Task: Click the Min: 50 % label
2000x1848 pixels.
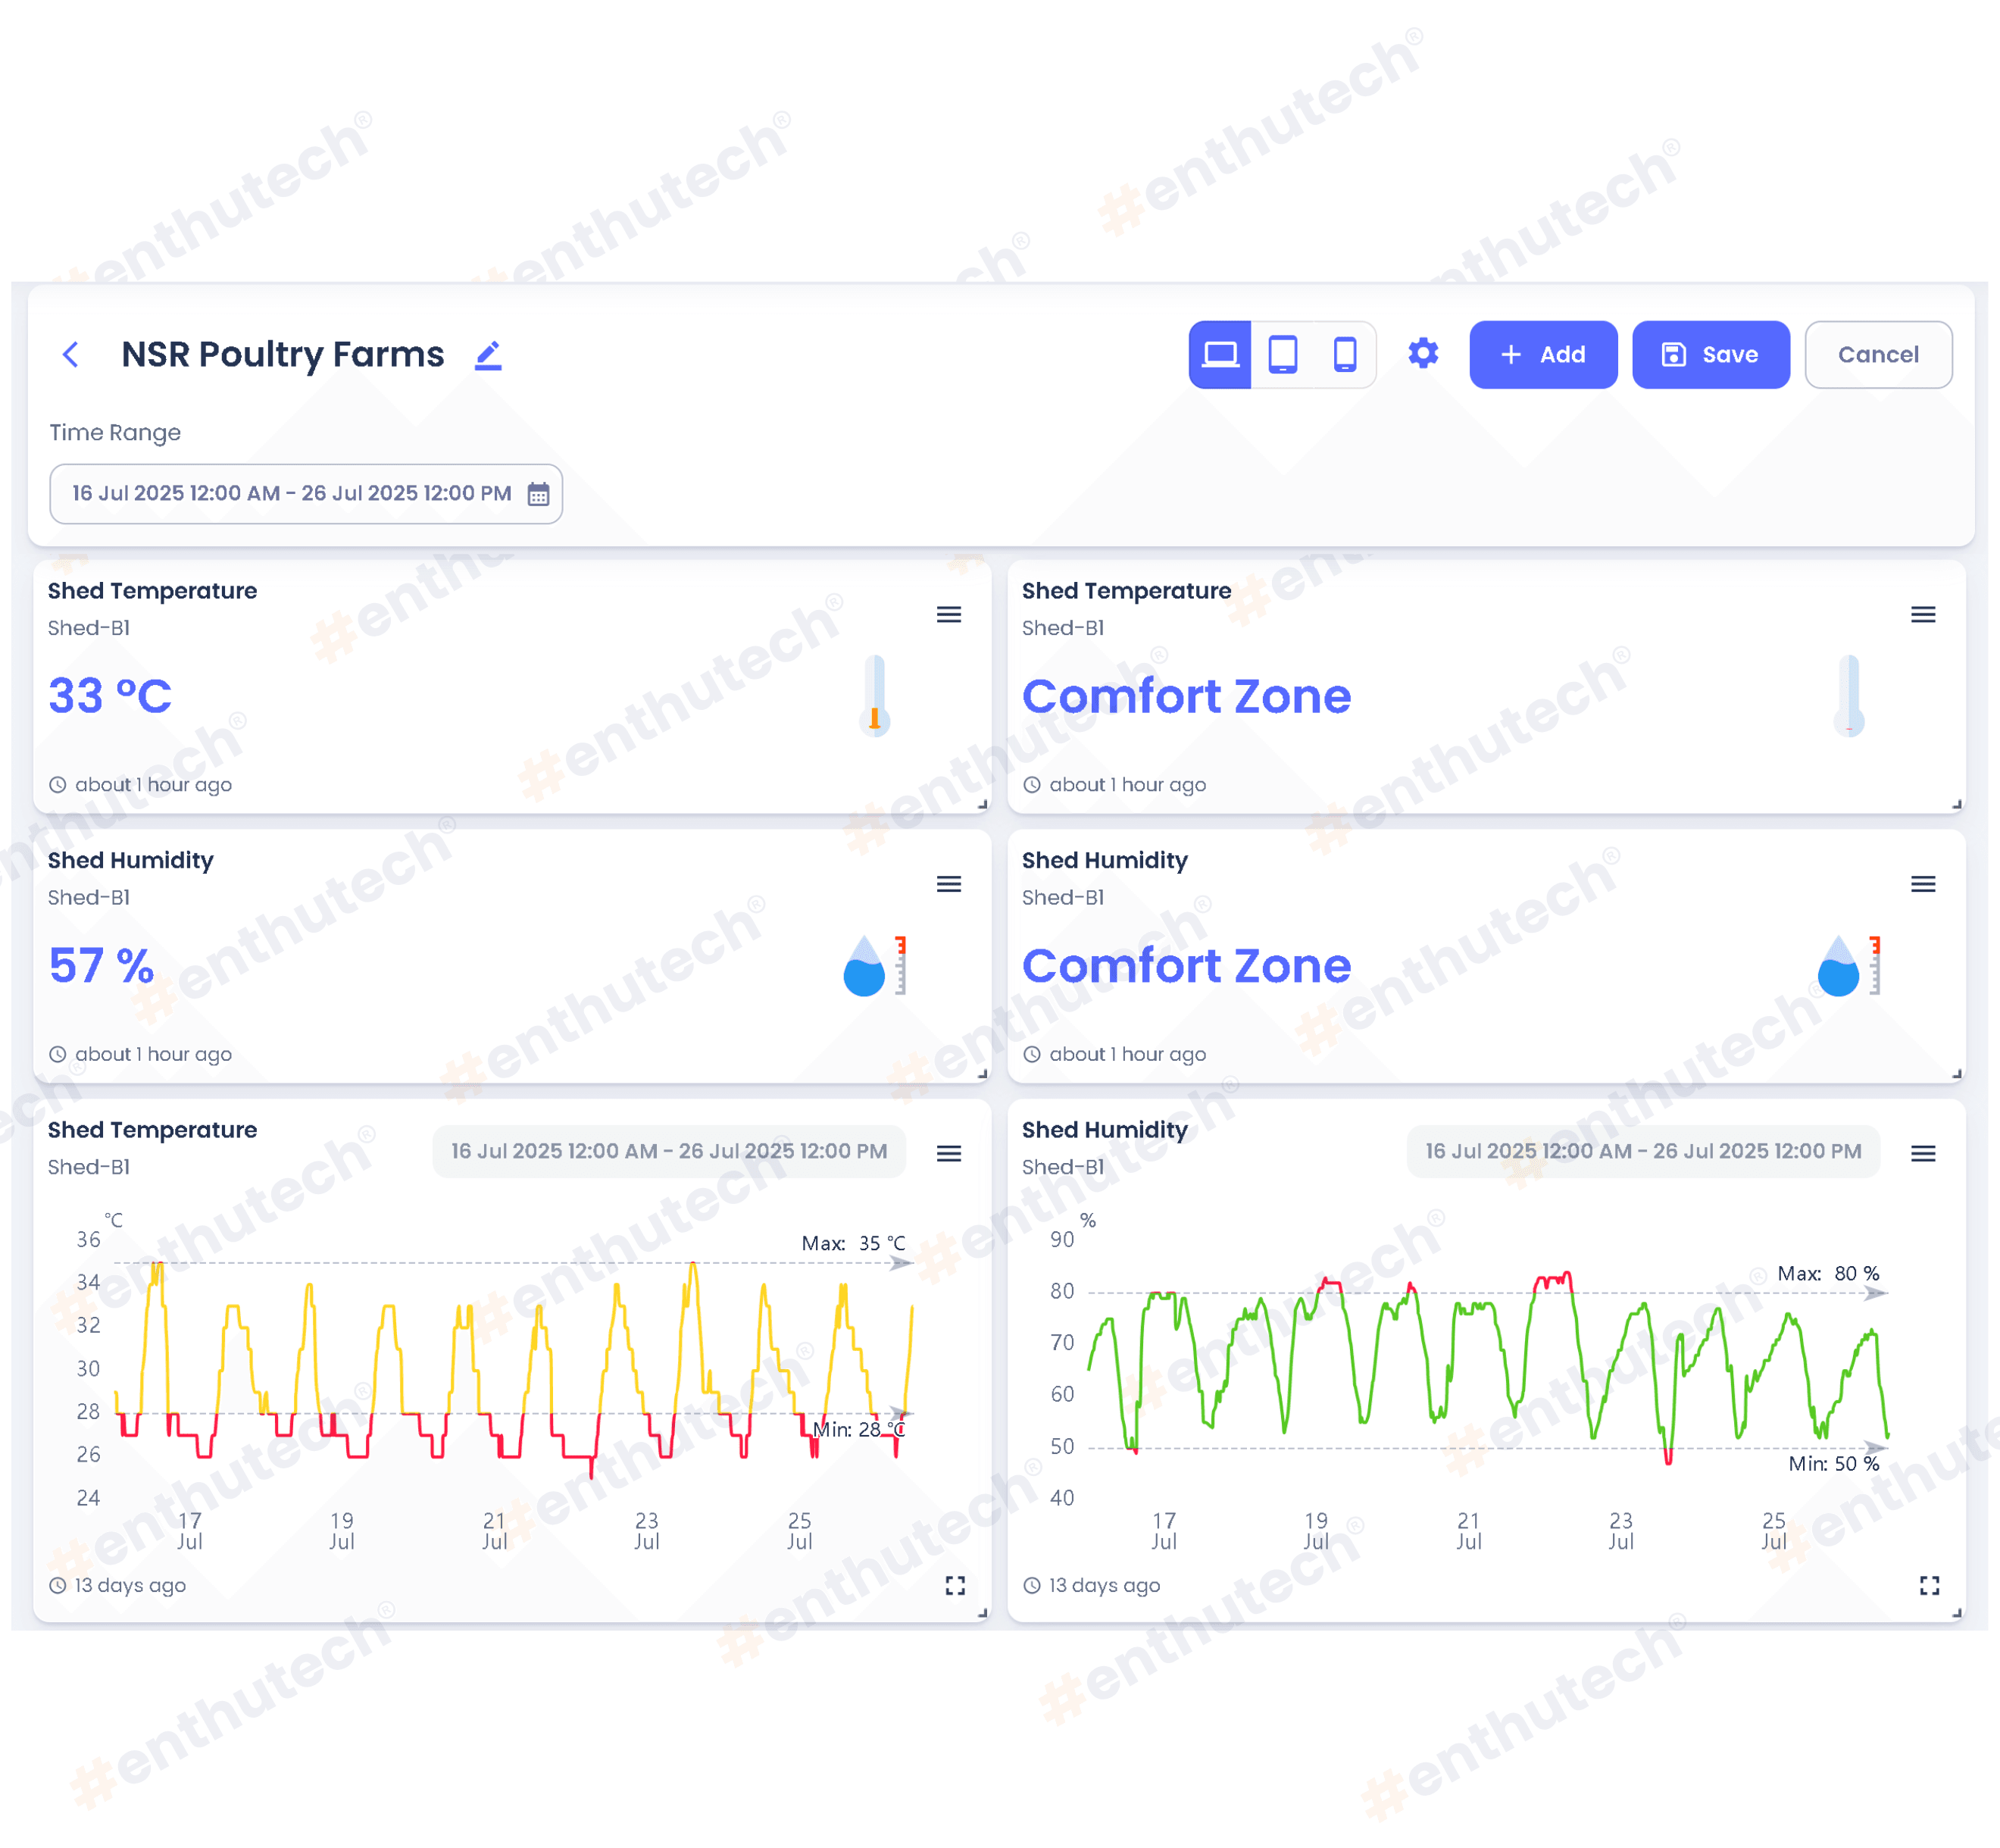Action: tap(1834, 1464)
